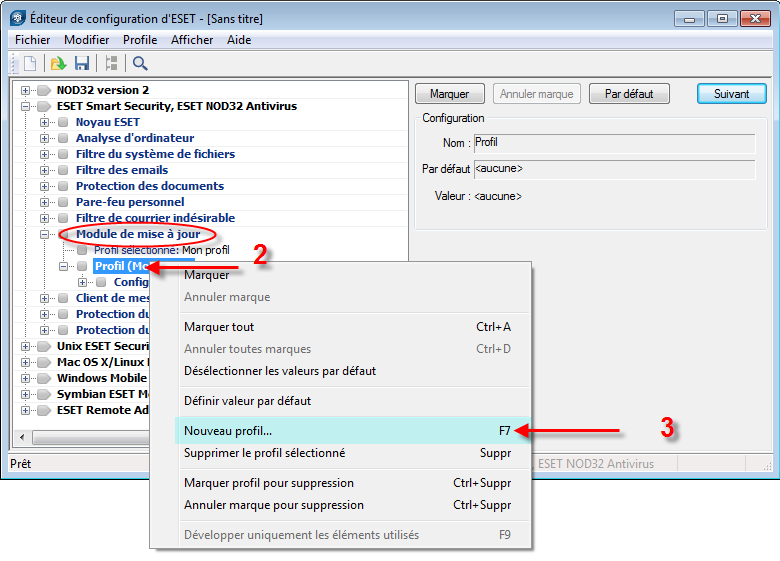Click the Search magnifier toolbar icon

[x=140, y=64]
